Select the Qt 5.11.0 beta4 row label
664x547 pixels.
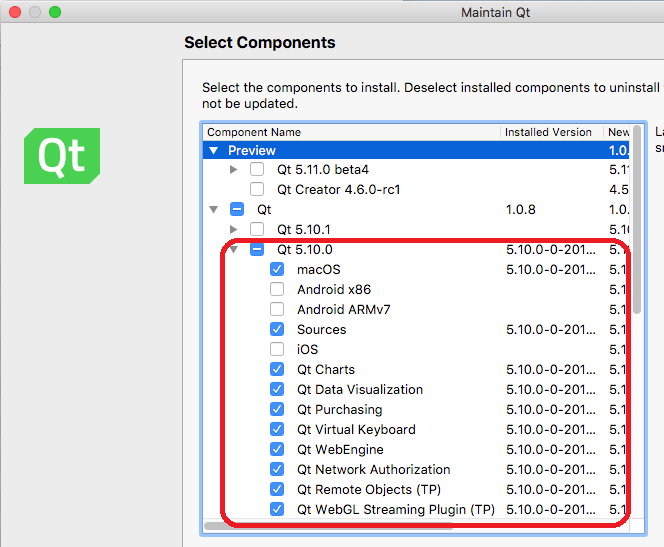coord(323,169)
